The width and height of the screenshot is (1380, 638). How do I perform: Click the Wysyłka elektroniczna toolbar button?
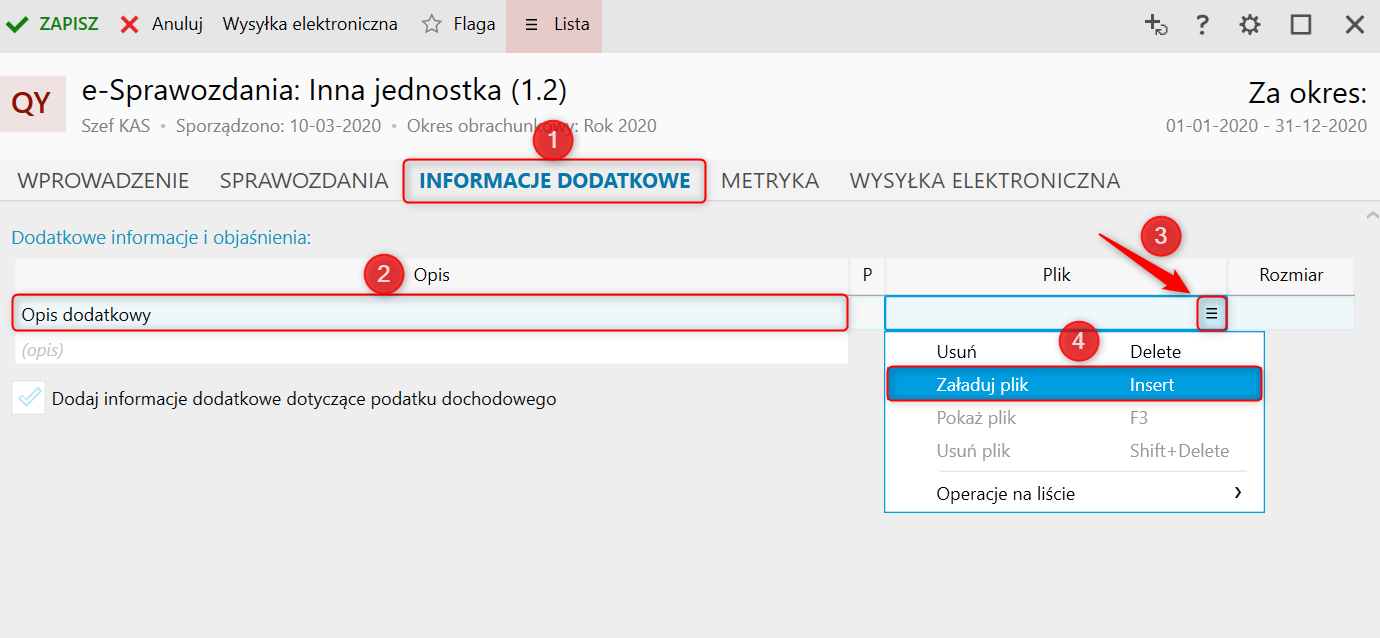point(310,24)
